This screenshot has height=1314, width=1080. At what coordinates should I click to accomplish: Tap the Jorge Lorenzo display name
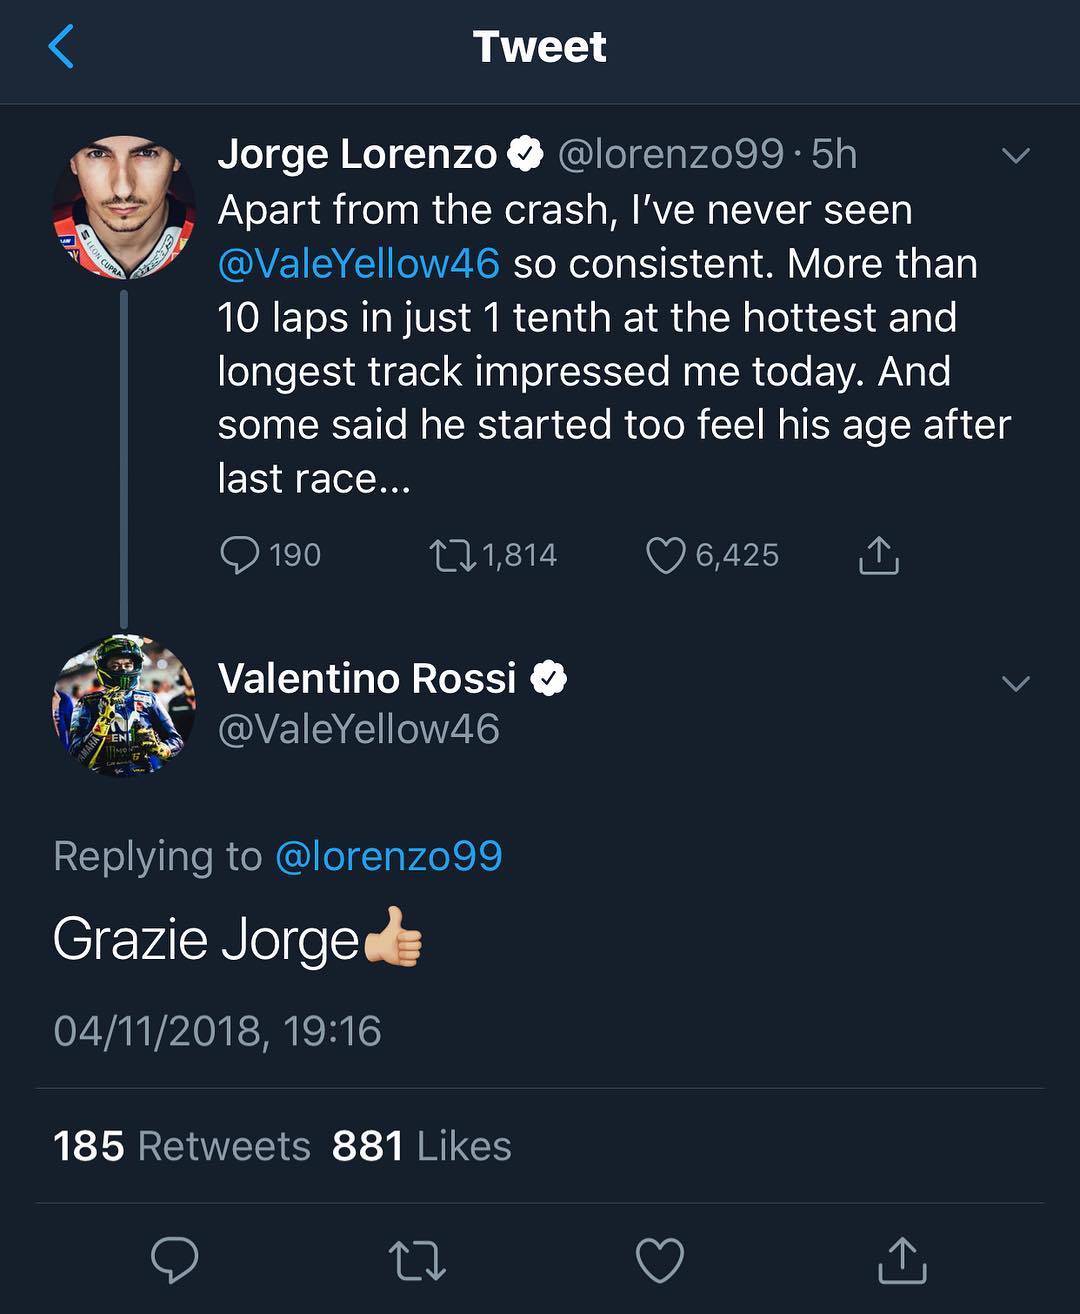tap(357, 154)
